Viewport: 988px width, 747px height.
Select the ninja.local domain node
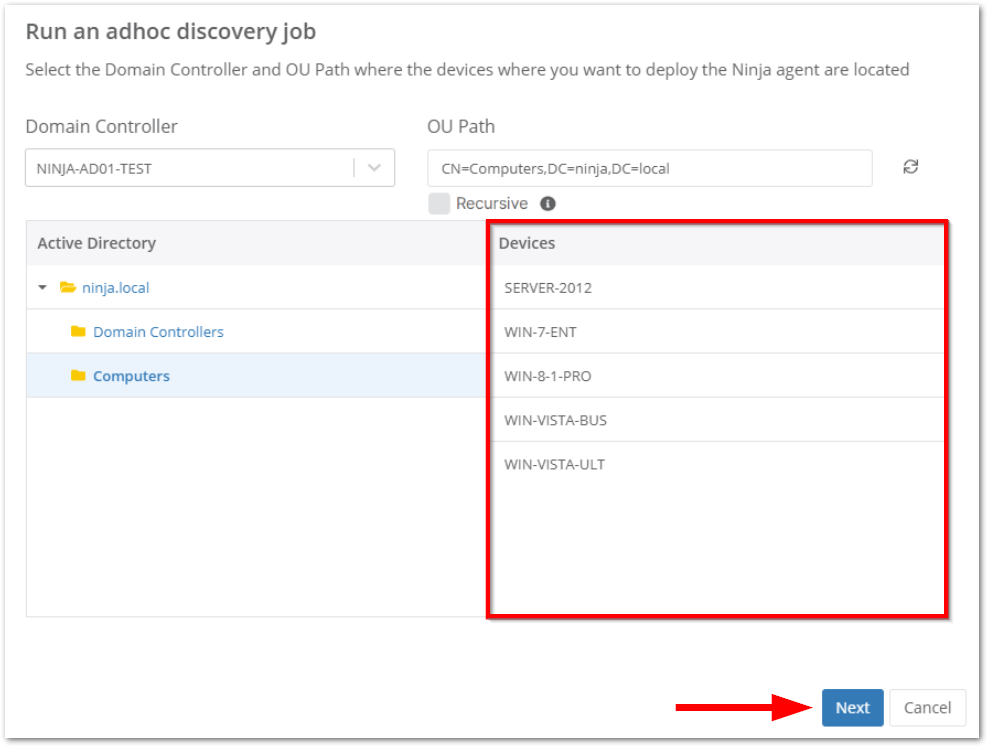click(x=117, y=287)
